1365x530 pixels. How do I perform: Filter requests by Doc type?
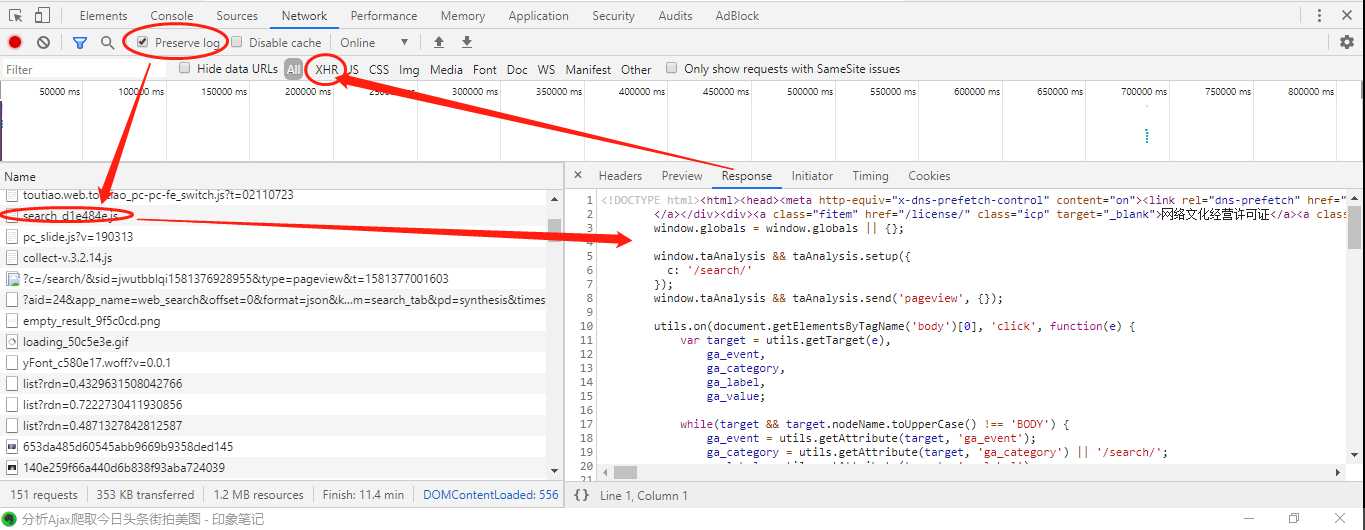pyautogui.click(x=517, y=69)
